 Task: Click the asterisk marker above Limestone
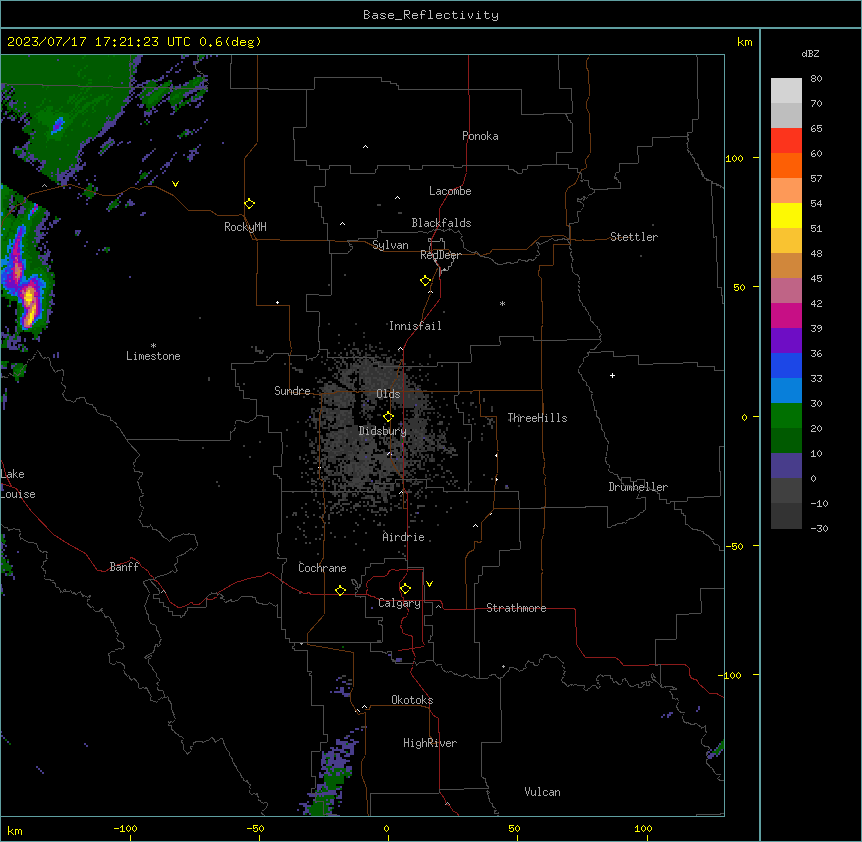(x=153, y=346)
